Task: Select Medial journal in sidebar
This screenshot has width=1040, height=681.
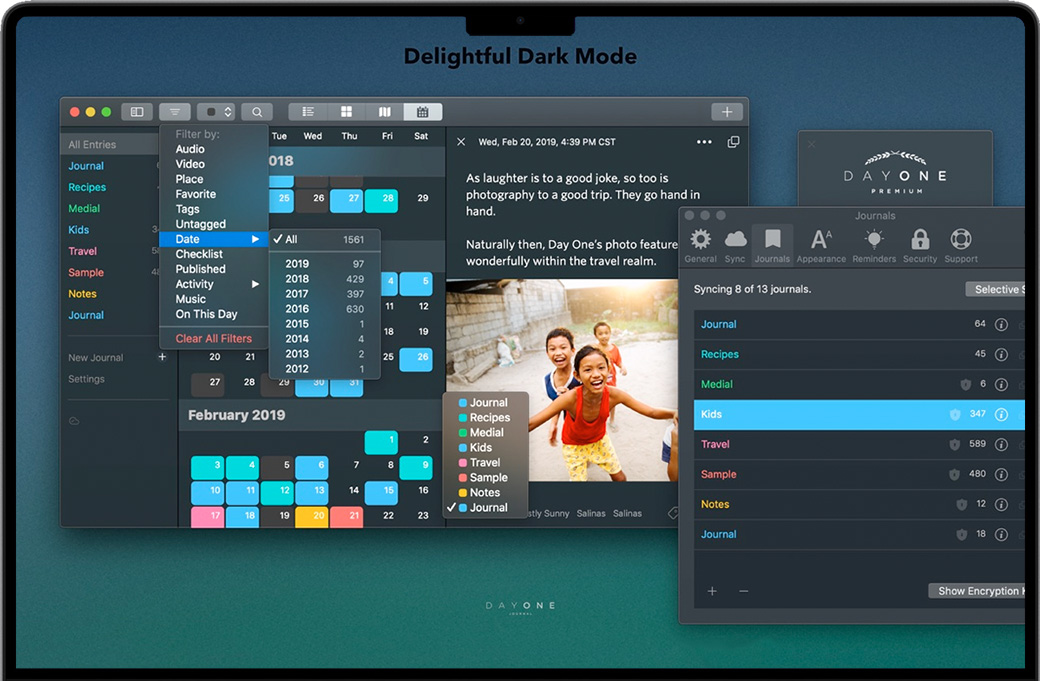Action: (84, 208)
